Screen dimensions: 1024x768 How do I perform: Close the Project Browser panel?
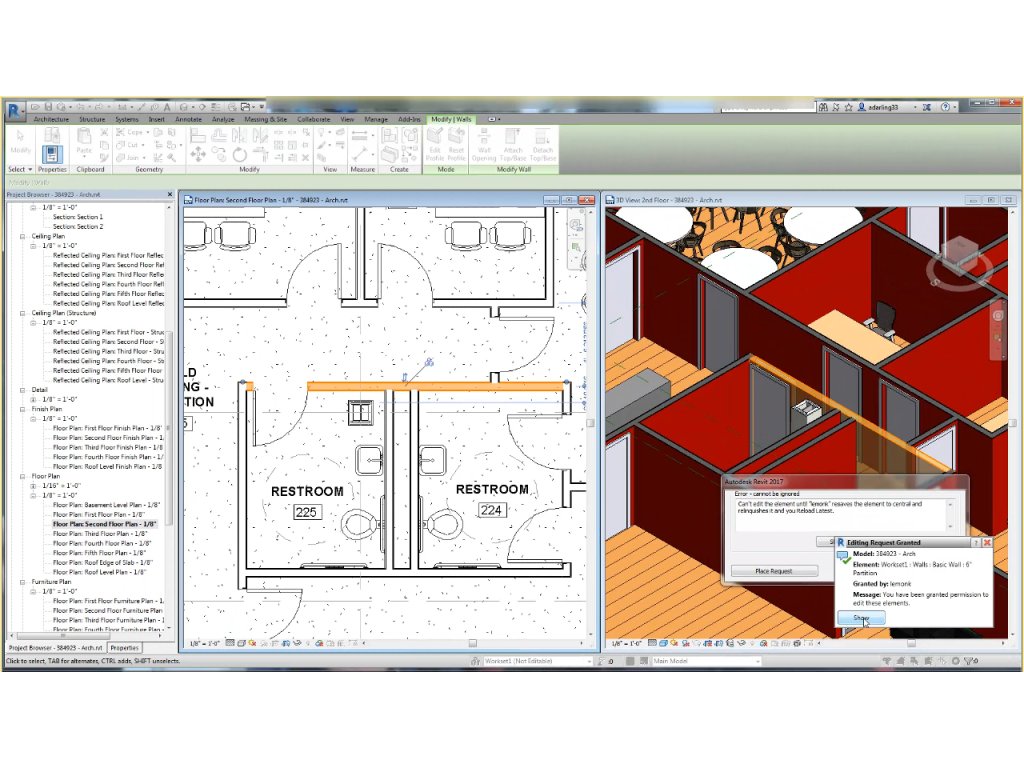tap(170, 195)
